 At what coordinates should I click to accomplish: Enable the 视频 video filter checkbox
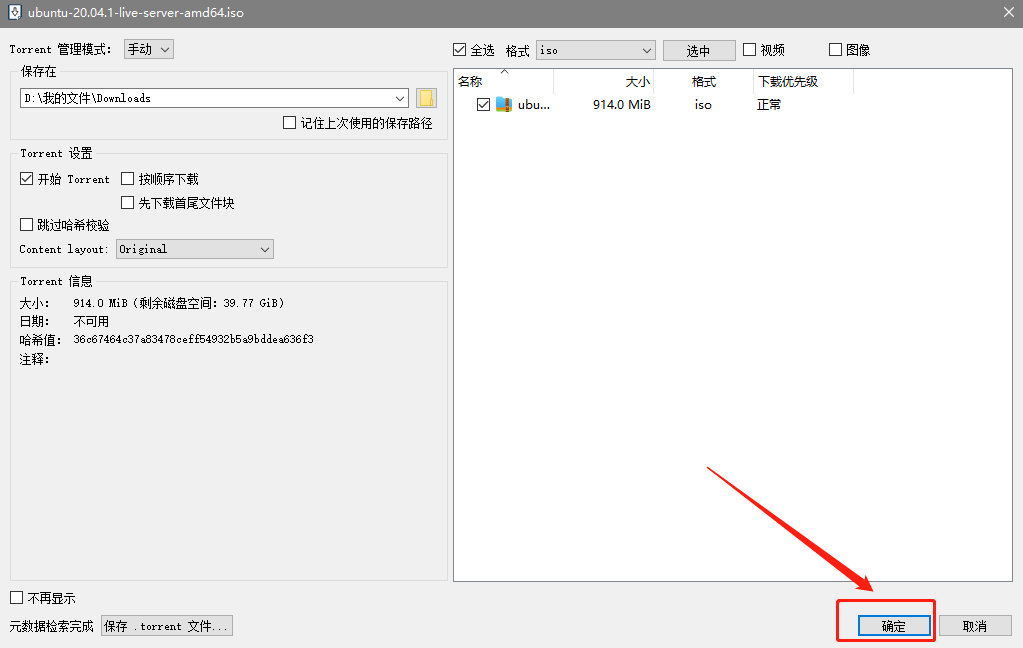click(x=750, y=50)
